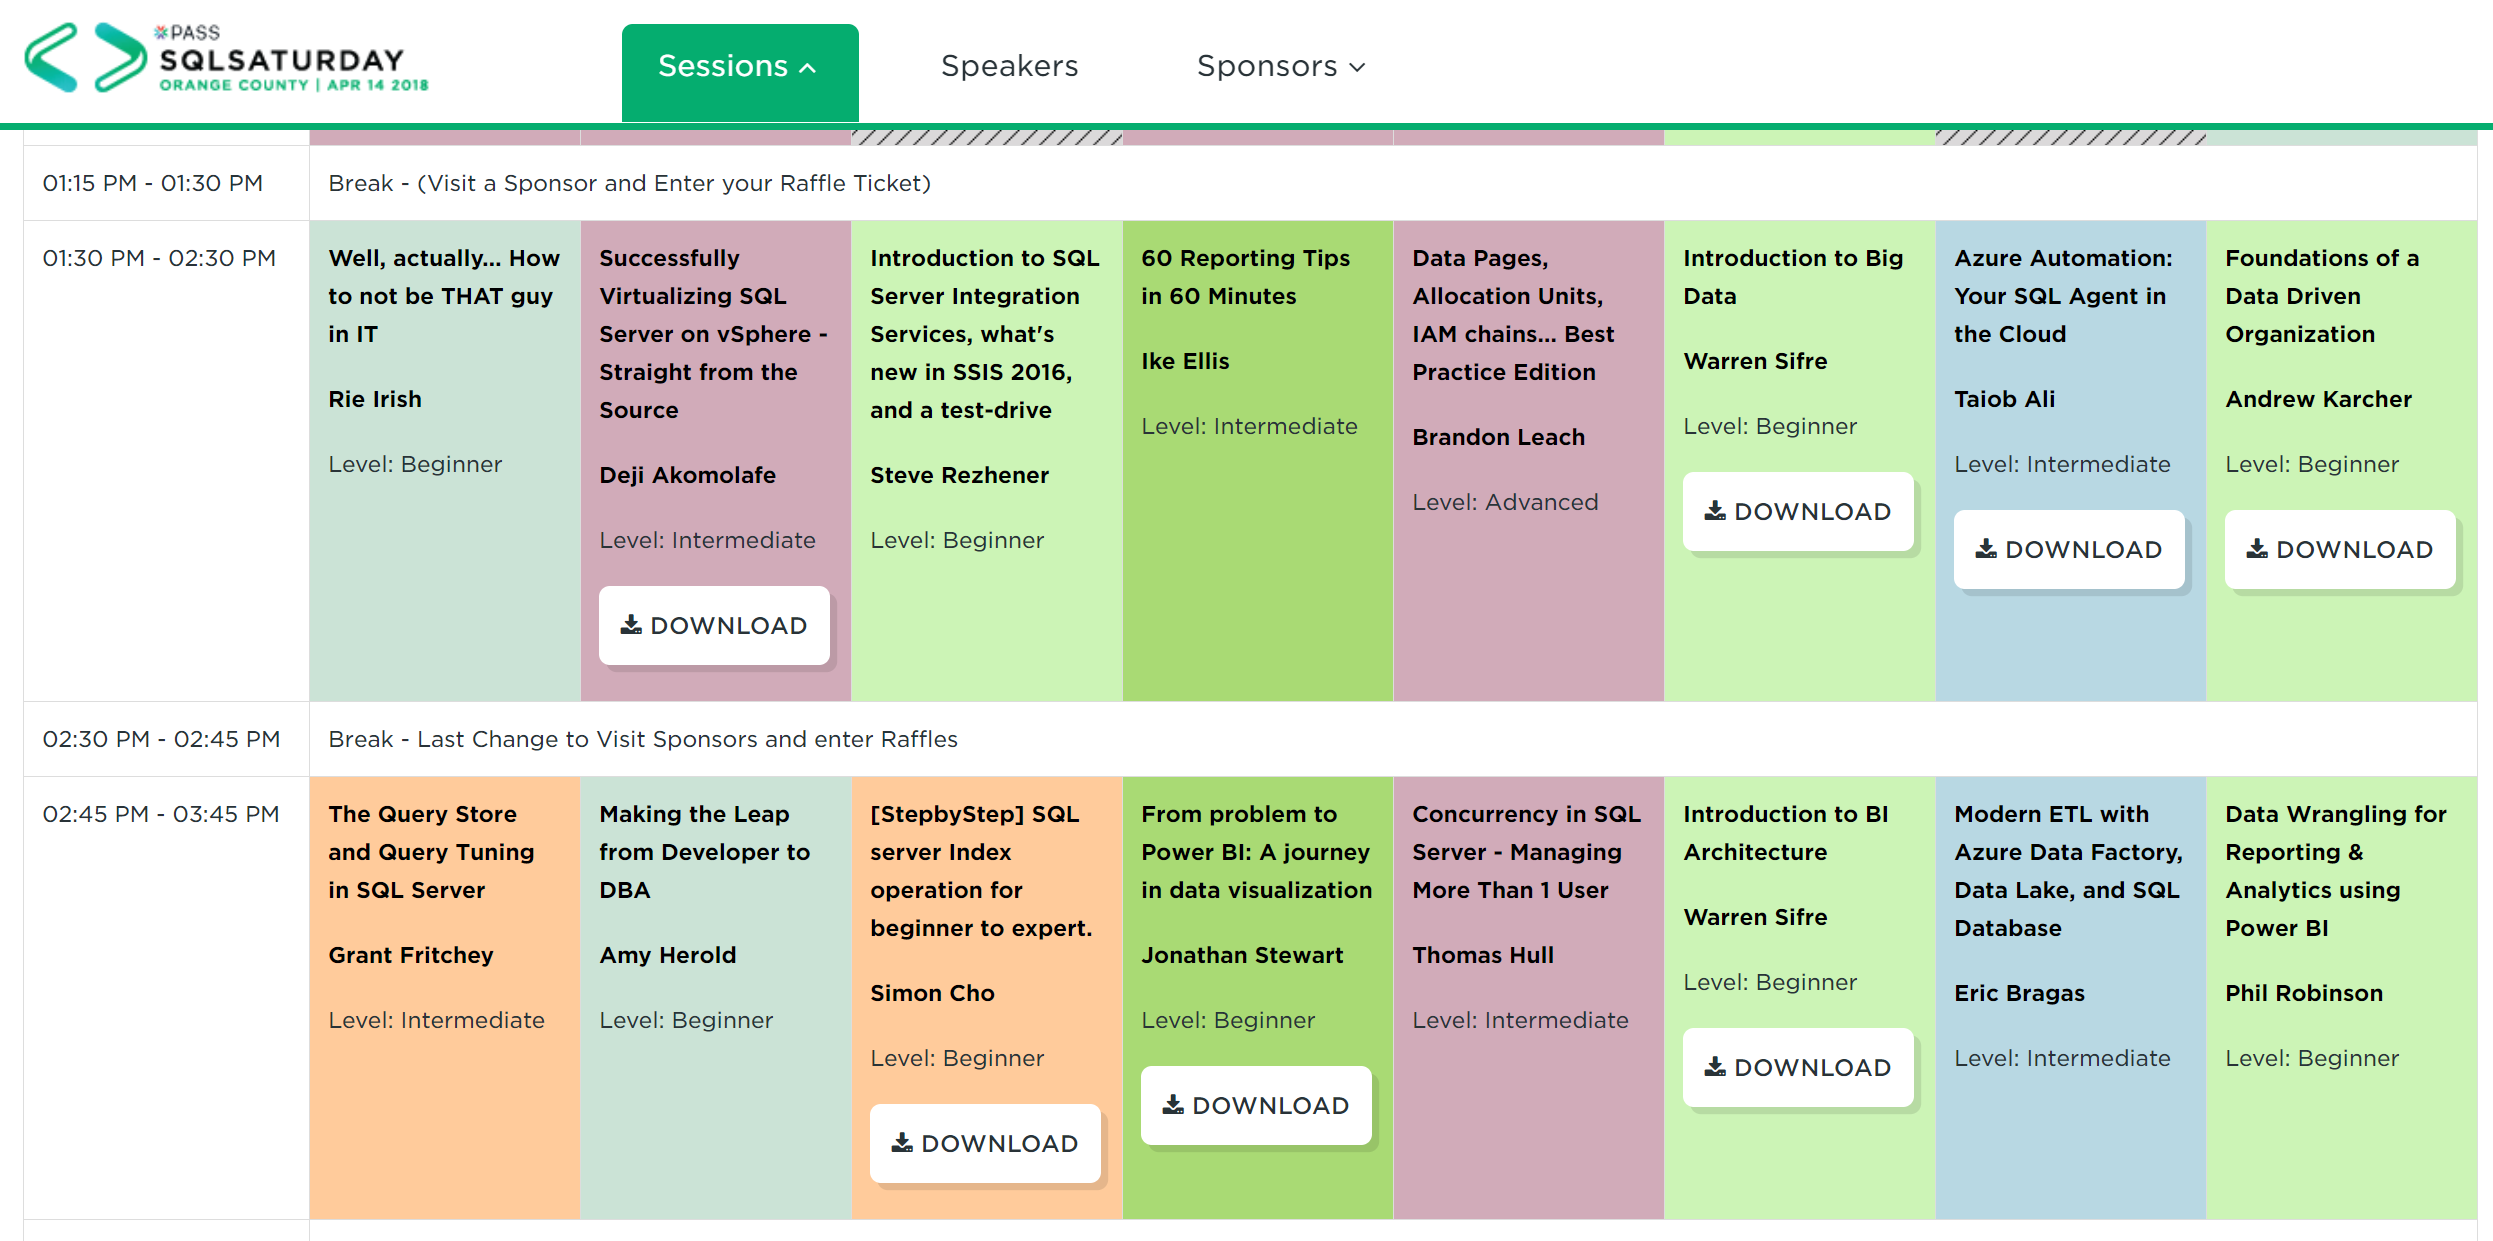Click download icon in Jonathan Stewart's session
This screenshot has width=2493, height=1241.
click(x=1173, y=1104)
